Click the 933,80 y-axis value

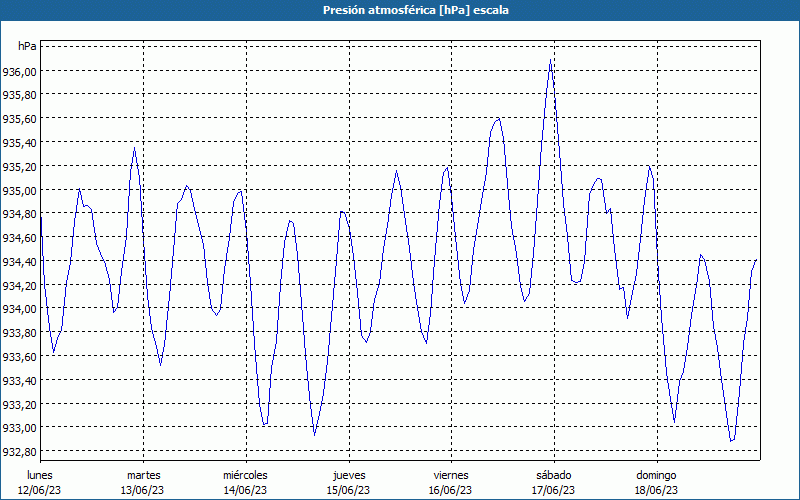19,333
